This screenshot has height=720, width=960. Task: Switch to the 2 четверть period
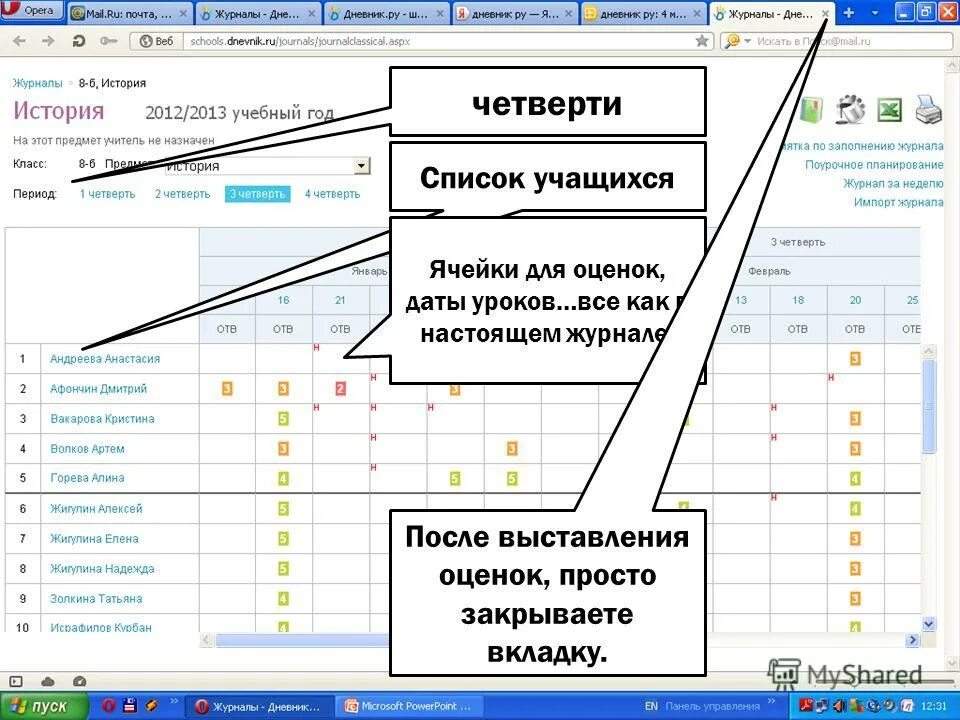coord(182,193)
